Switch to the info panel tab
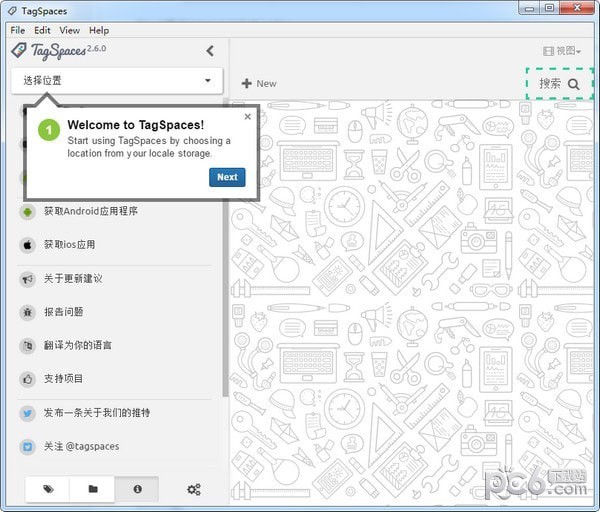Viewport: 600px width, 512px height. click(x=137, y=489)
